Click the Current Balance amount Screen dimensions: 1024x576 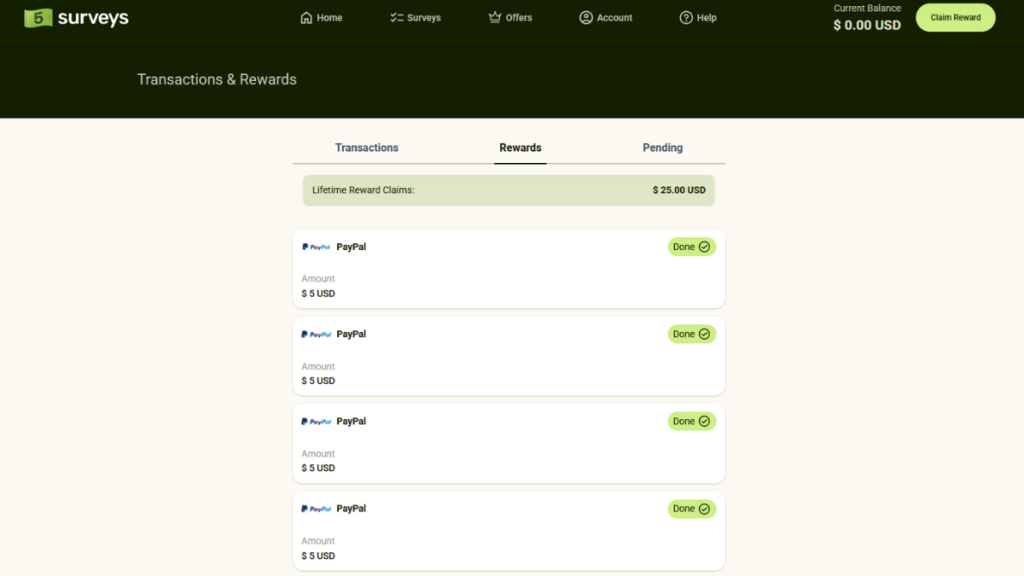click(867, 25)
